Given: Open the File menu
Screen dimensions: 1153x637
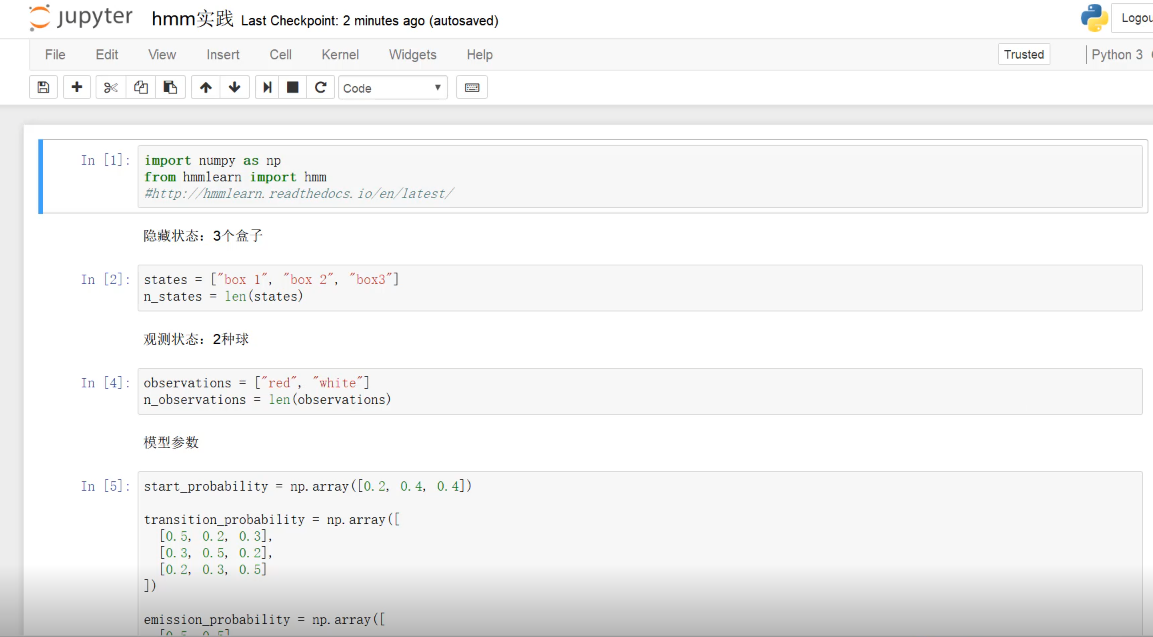Looking at the screenshot, I should coord(55,55).
